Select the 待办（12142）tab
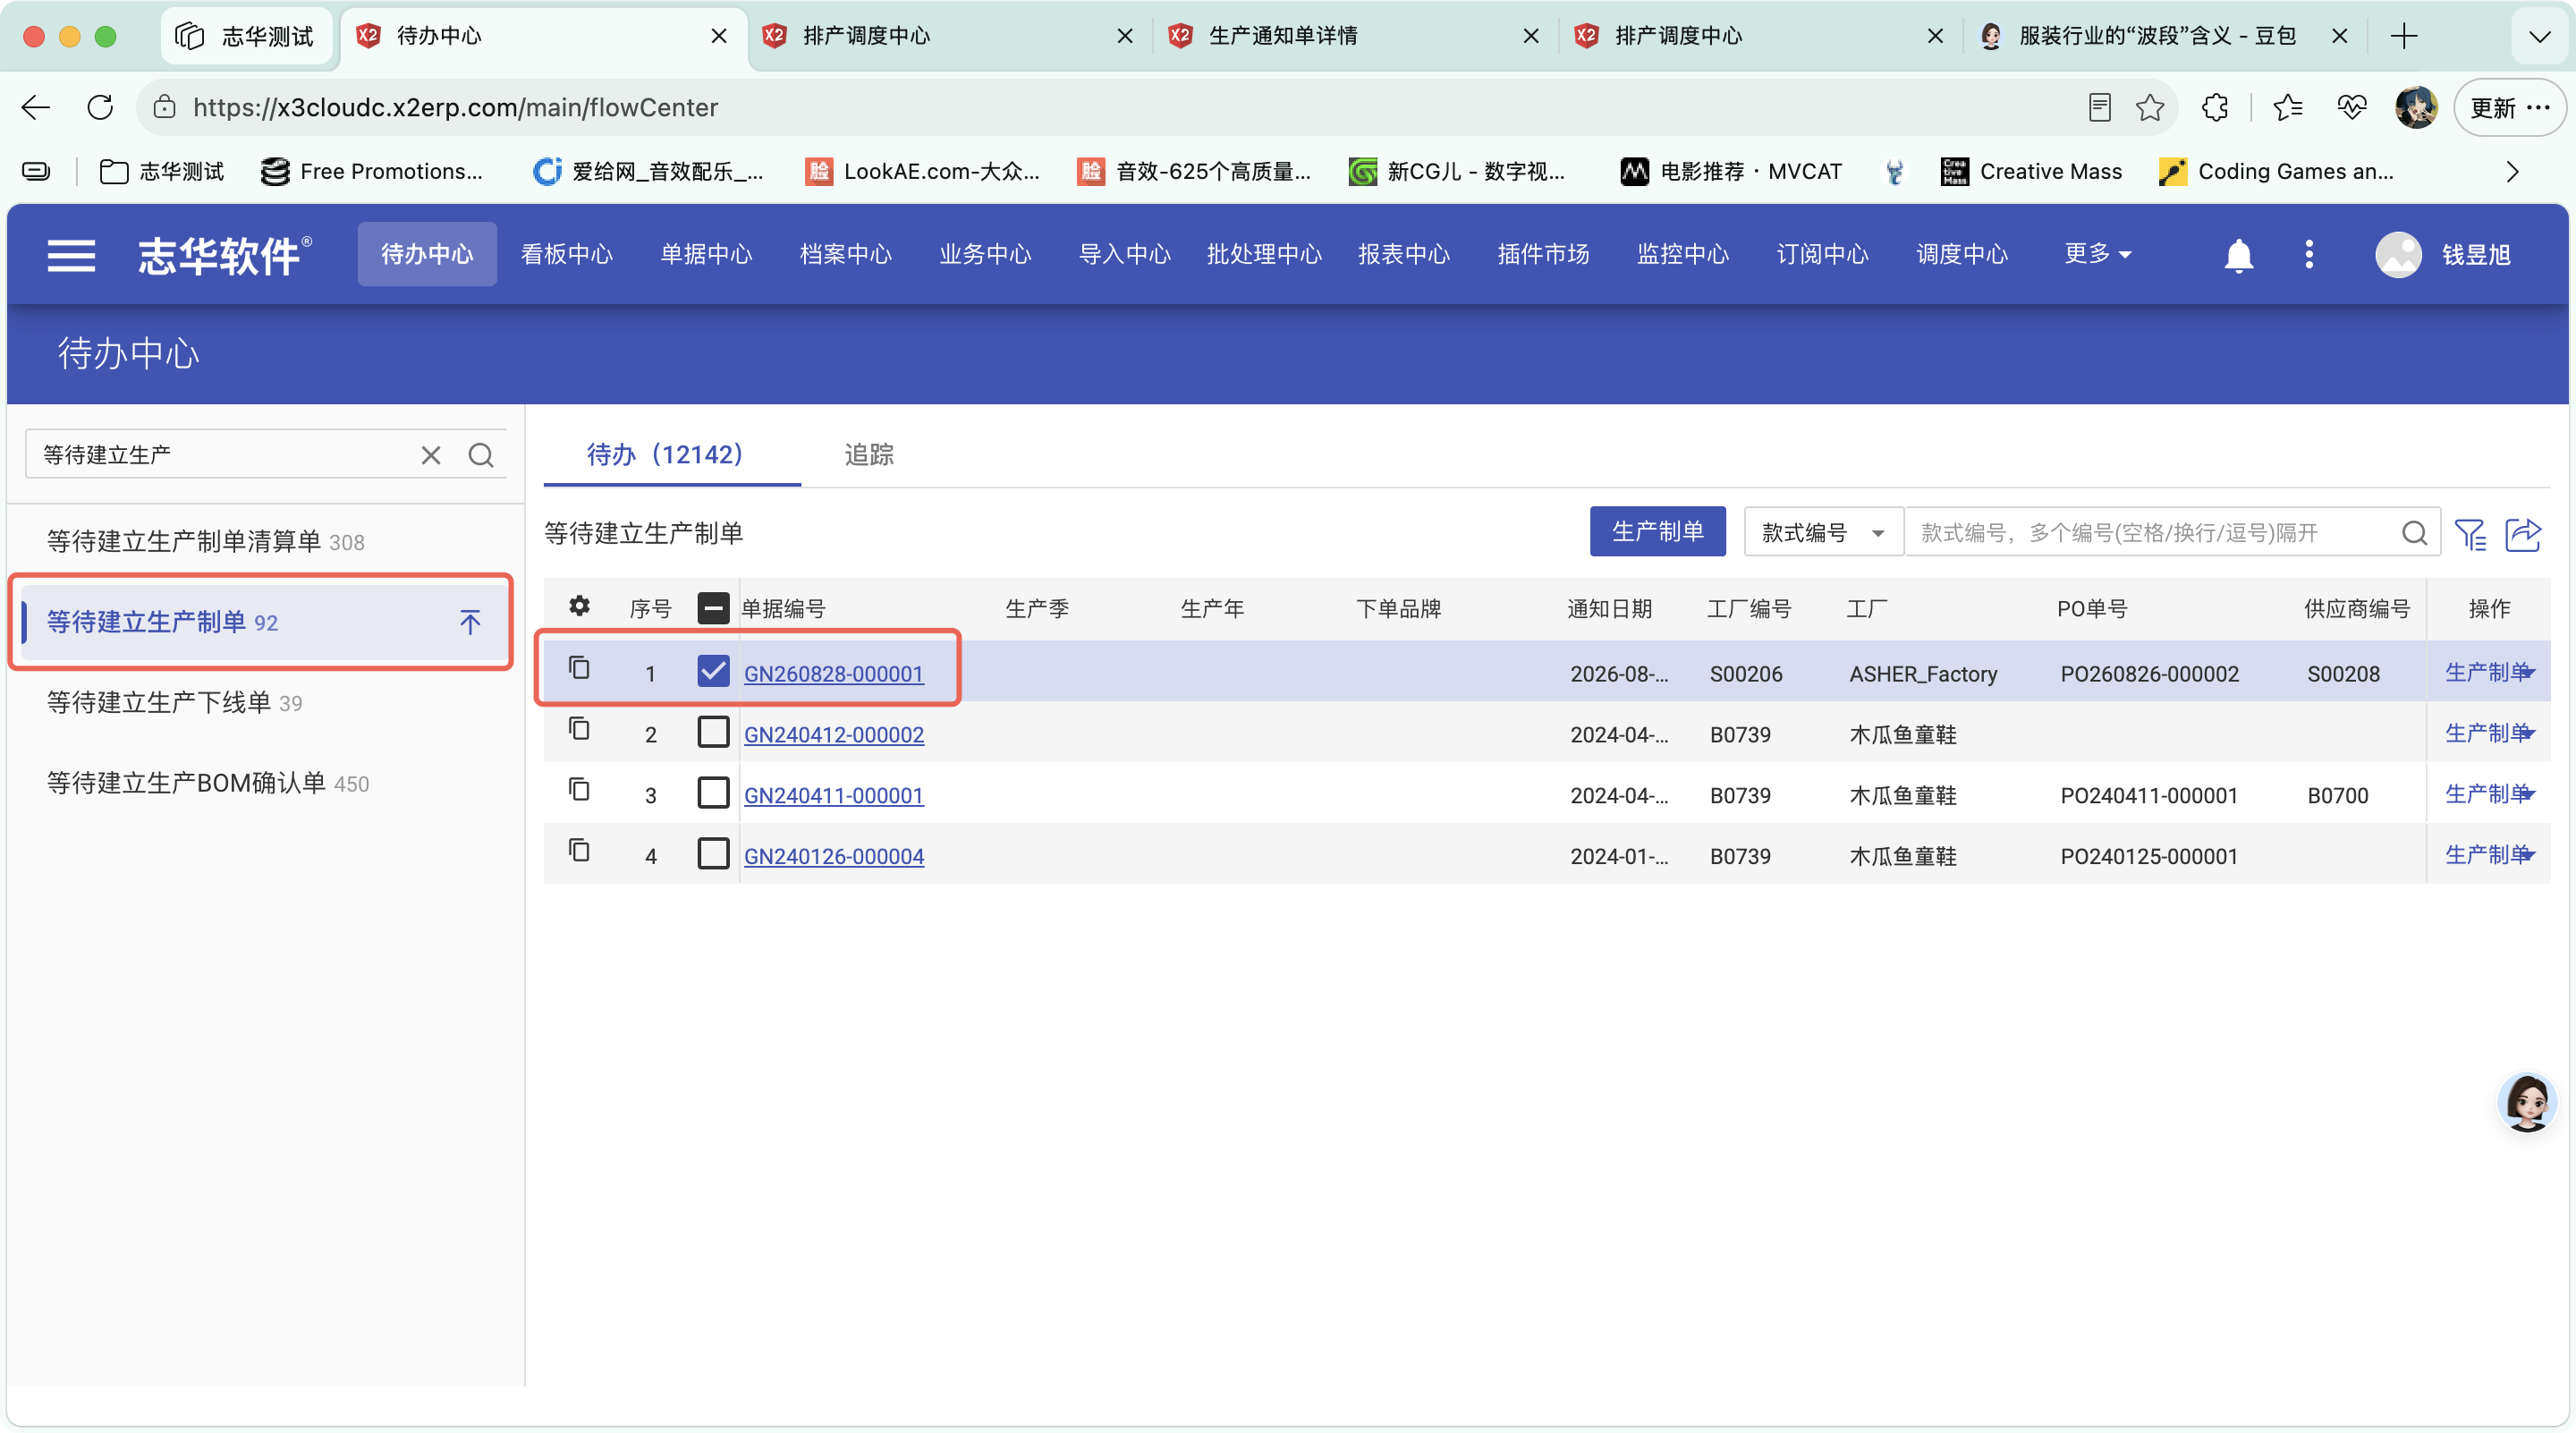This screenshot has width=2576, height=1433. [x=672, y=455]
